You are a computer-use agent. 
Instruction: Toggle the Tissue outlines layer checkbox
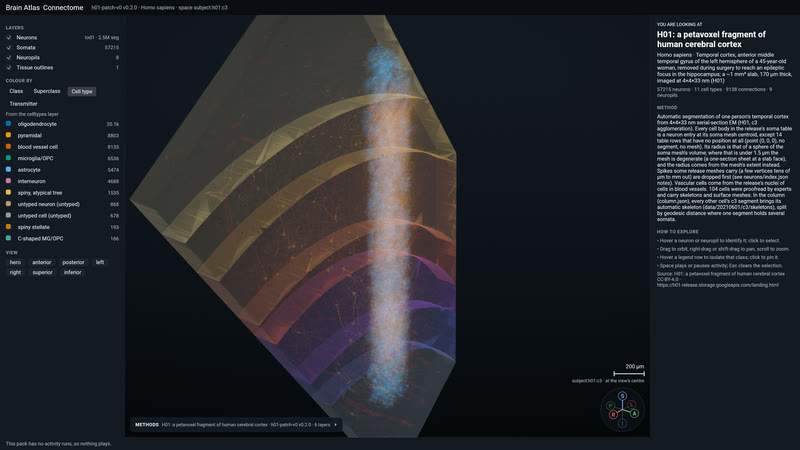click(9, 67)
